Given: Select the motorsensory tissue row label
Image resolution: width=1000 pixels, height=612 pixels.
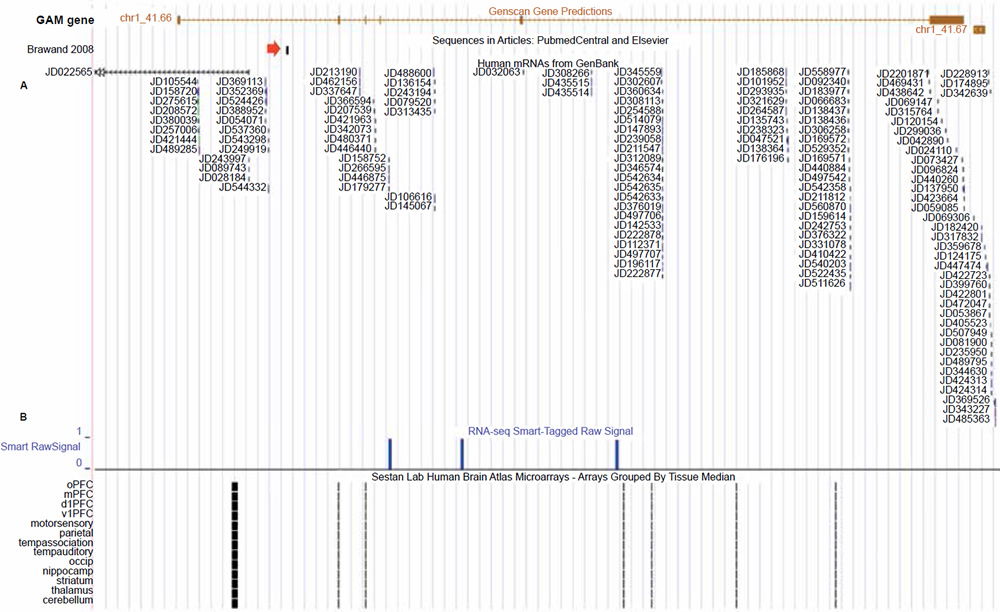Looking at the screenshot, I should click(62, 523).
